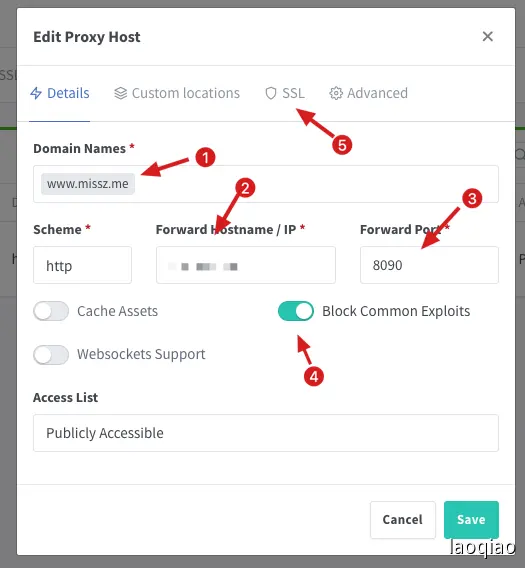Click the www.missz.me domain tag
Image resolution: width=525 pixels, height=568 pixels.
pos(88,184)
